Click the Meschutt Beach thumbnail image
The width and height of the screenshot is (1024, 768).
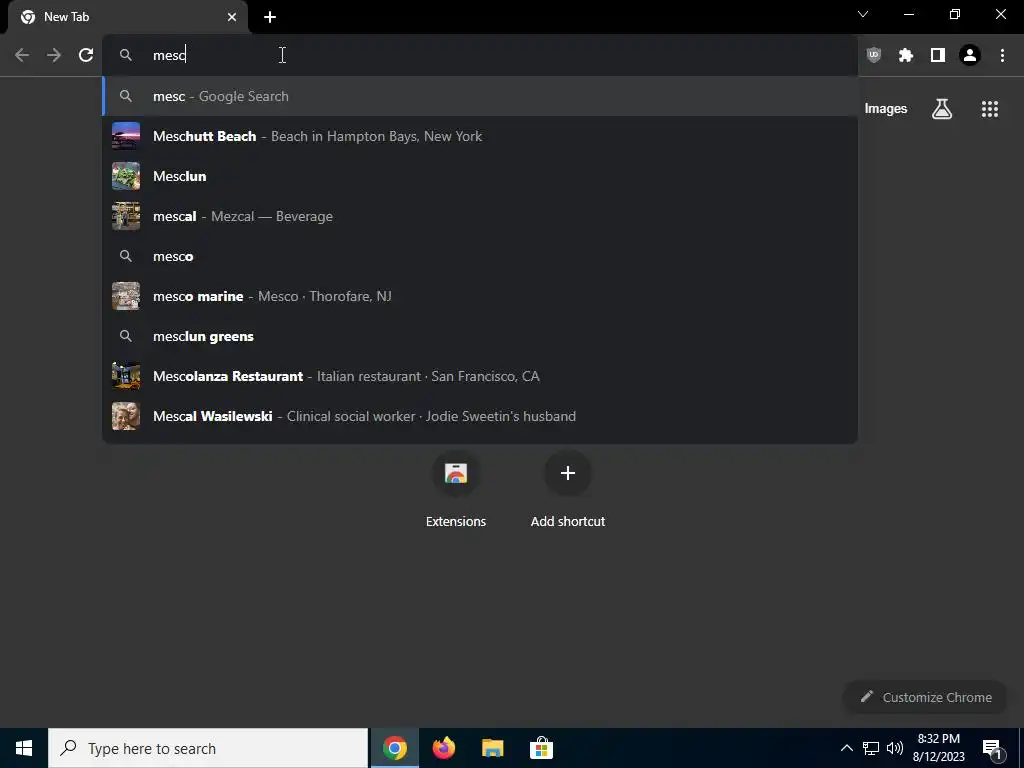[x=126, y=136]
